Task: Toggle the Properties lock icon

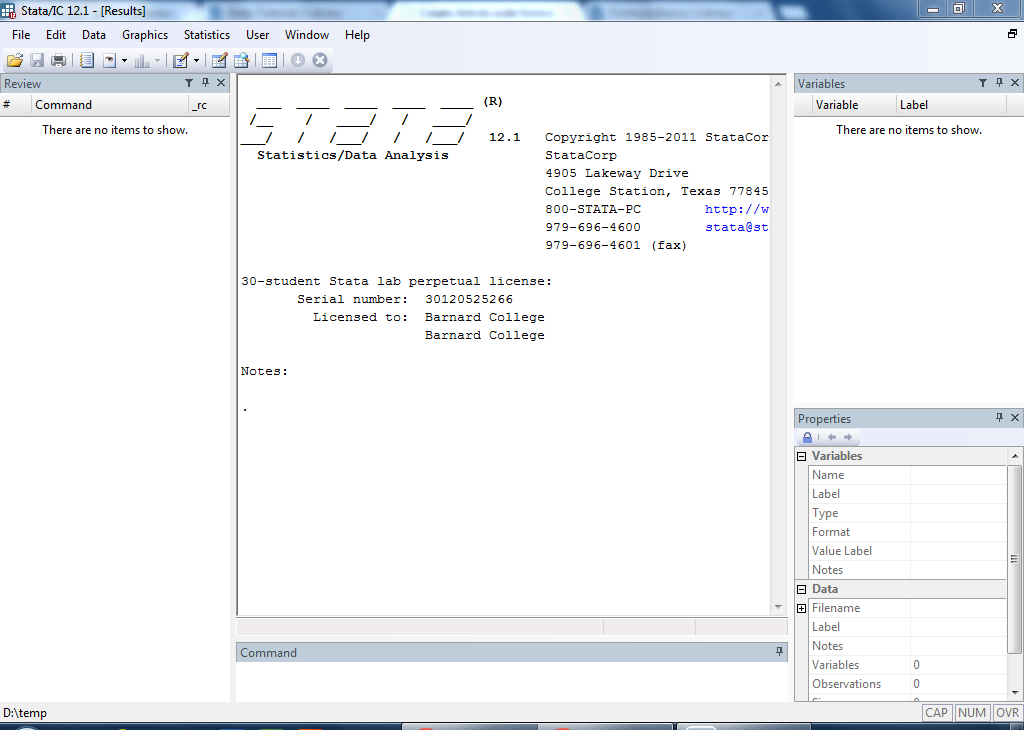Action: (x=808, y=437)
